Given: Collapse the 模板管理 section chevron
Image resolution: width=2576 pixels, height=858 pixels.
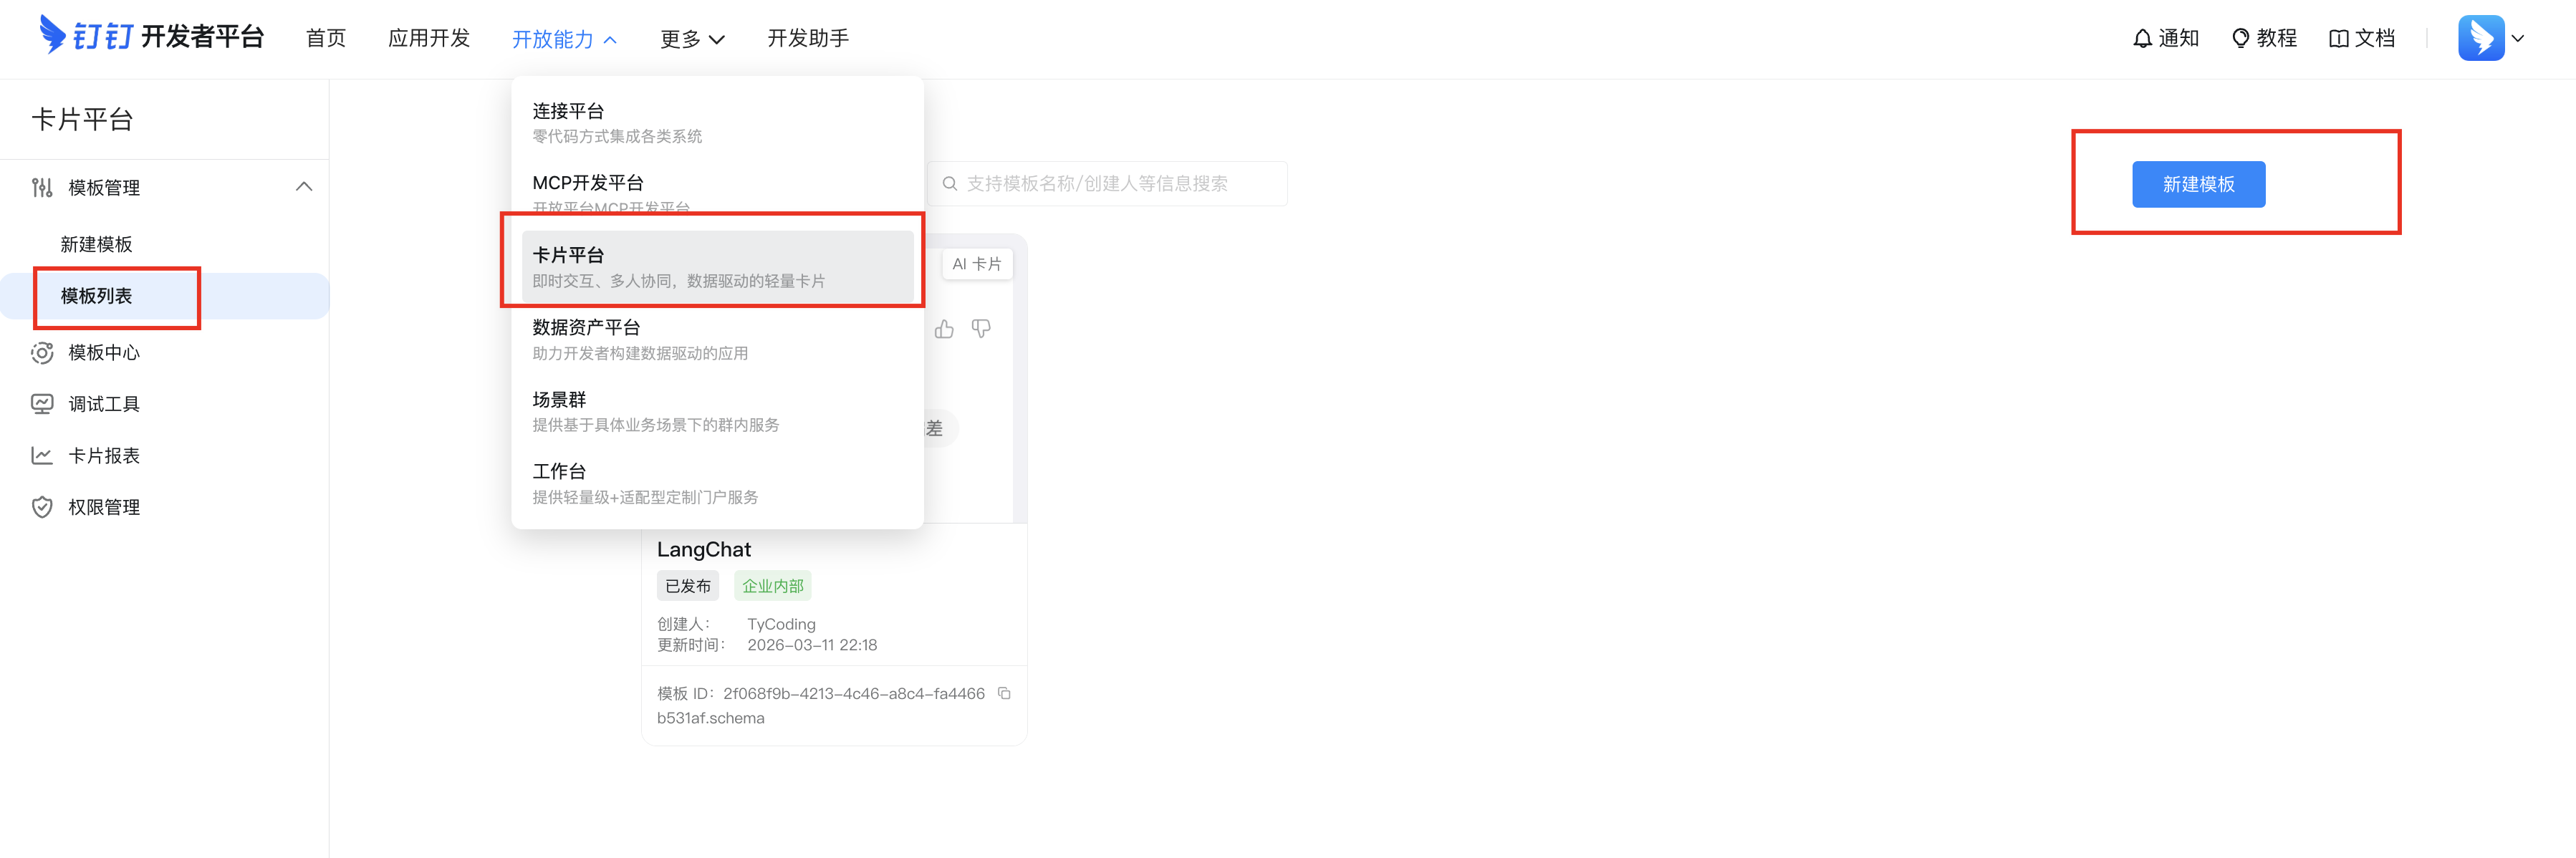Looking at the screenshot, I should point(304,187).
